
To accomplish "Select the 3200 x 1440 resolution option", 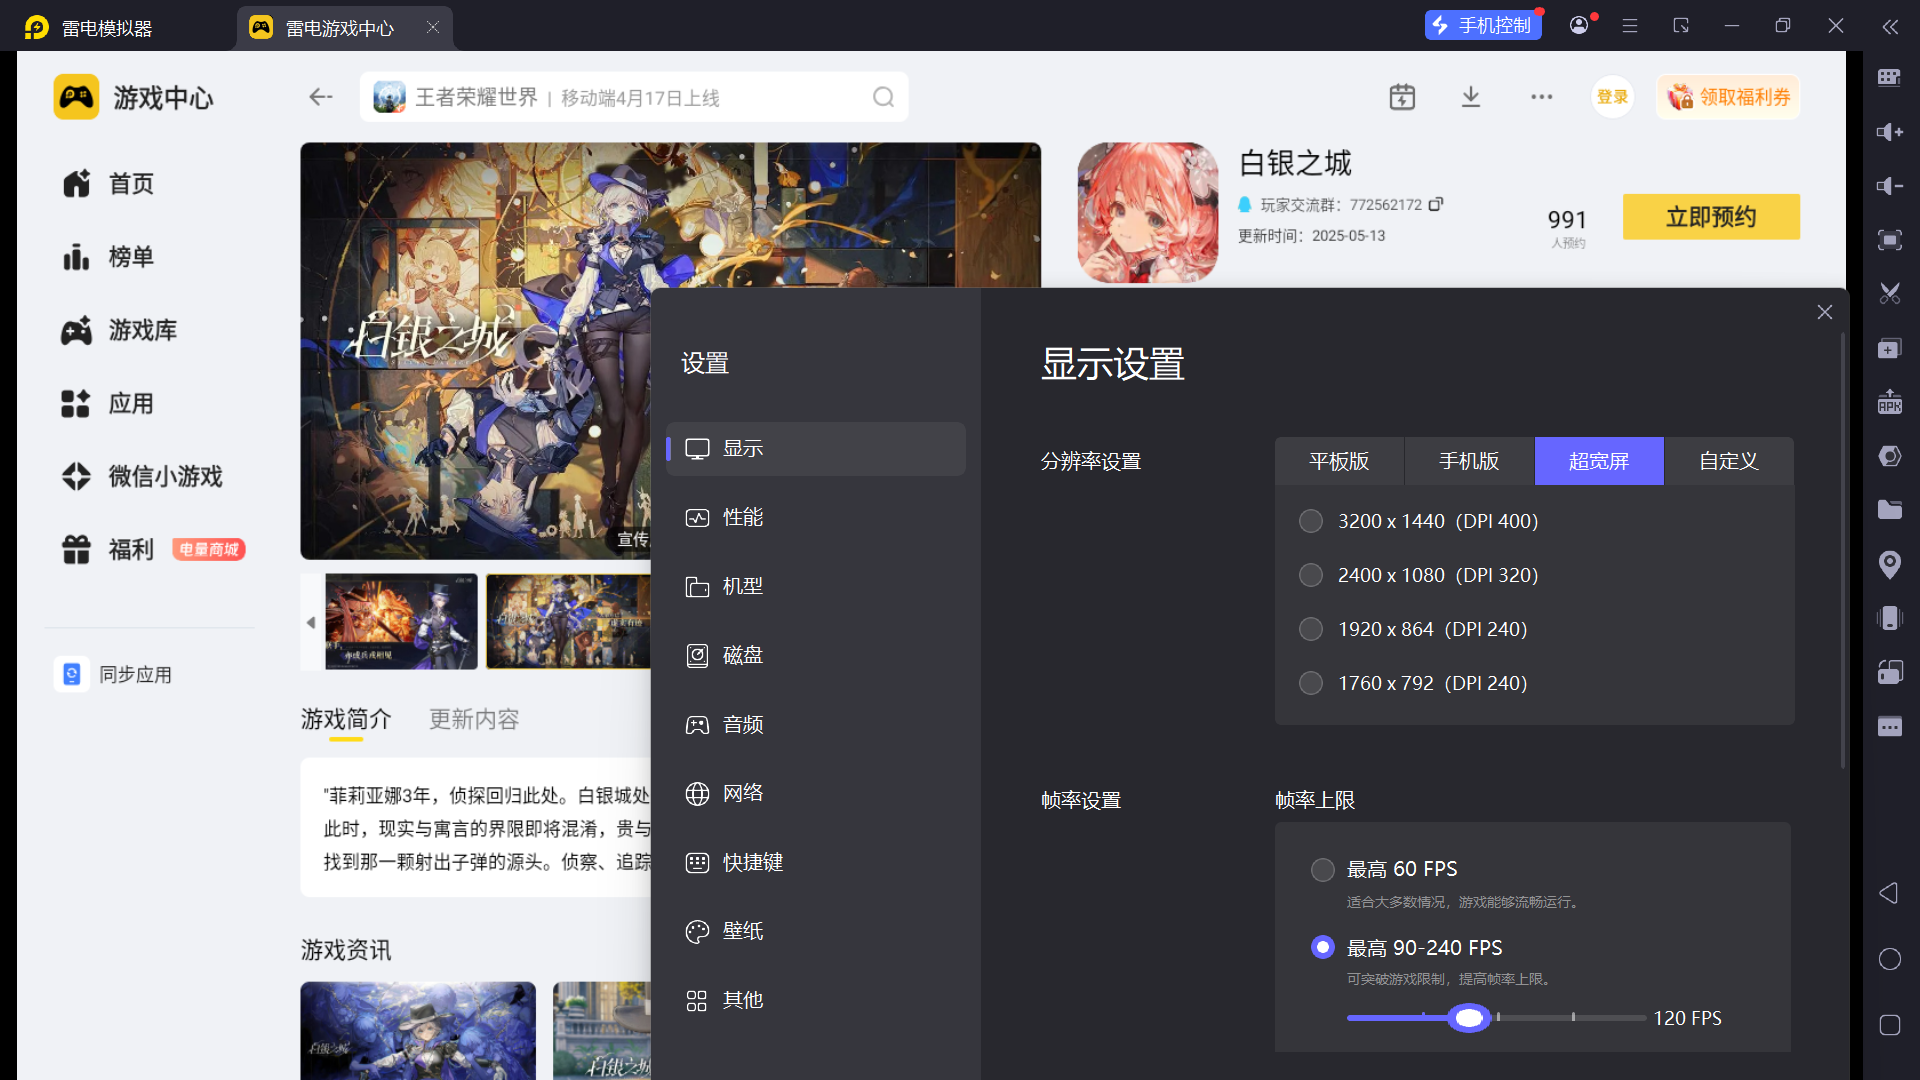I will click(x=1310, y=521).
